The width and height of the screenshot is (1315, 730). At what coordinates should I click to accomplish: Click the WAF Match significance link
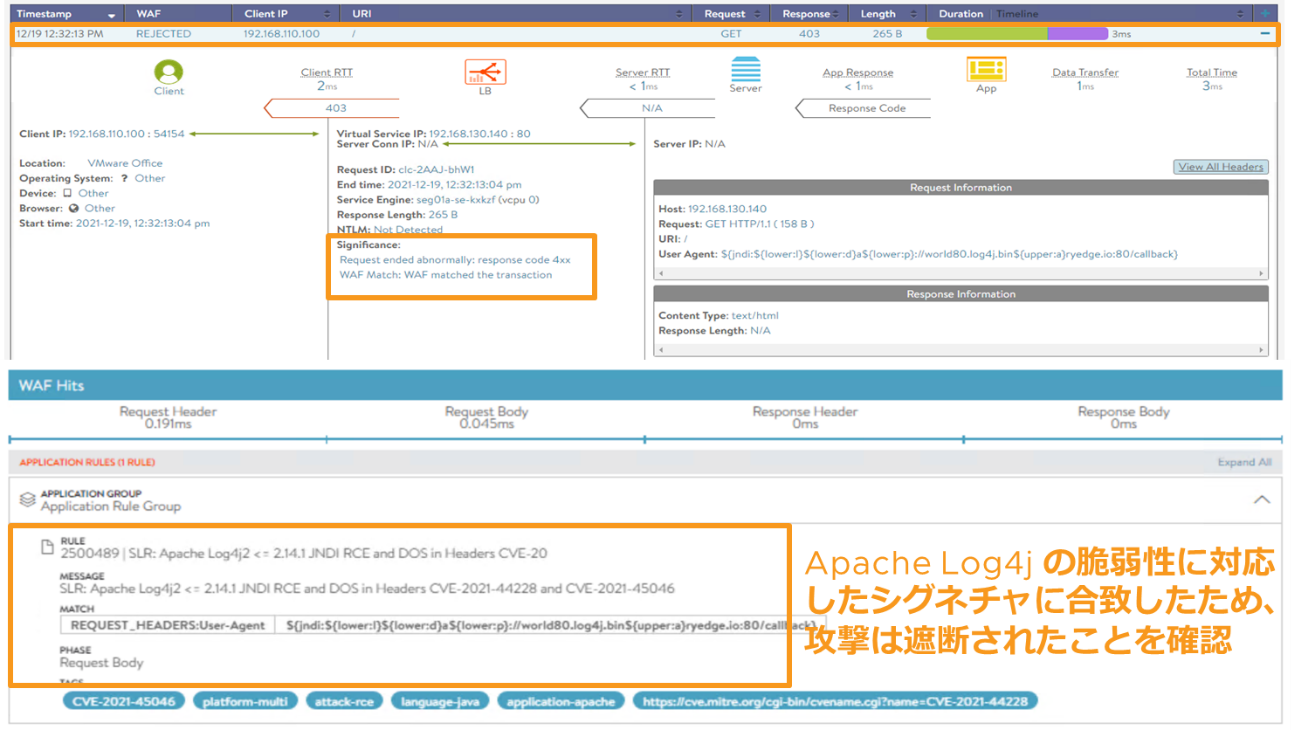pos(445,274)
